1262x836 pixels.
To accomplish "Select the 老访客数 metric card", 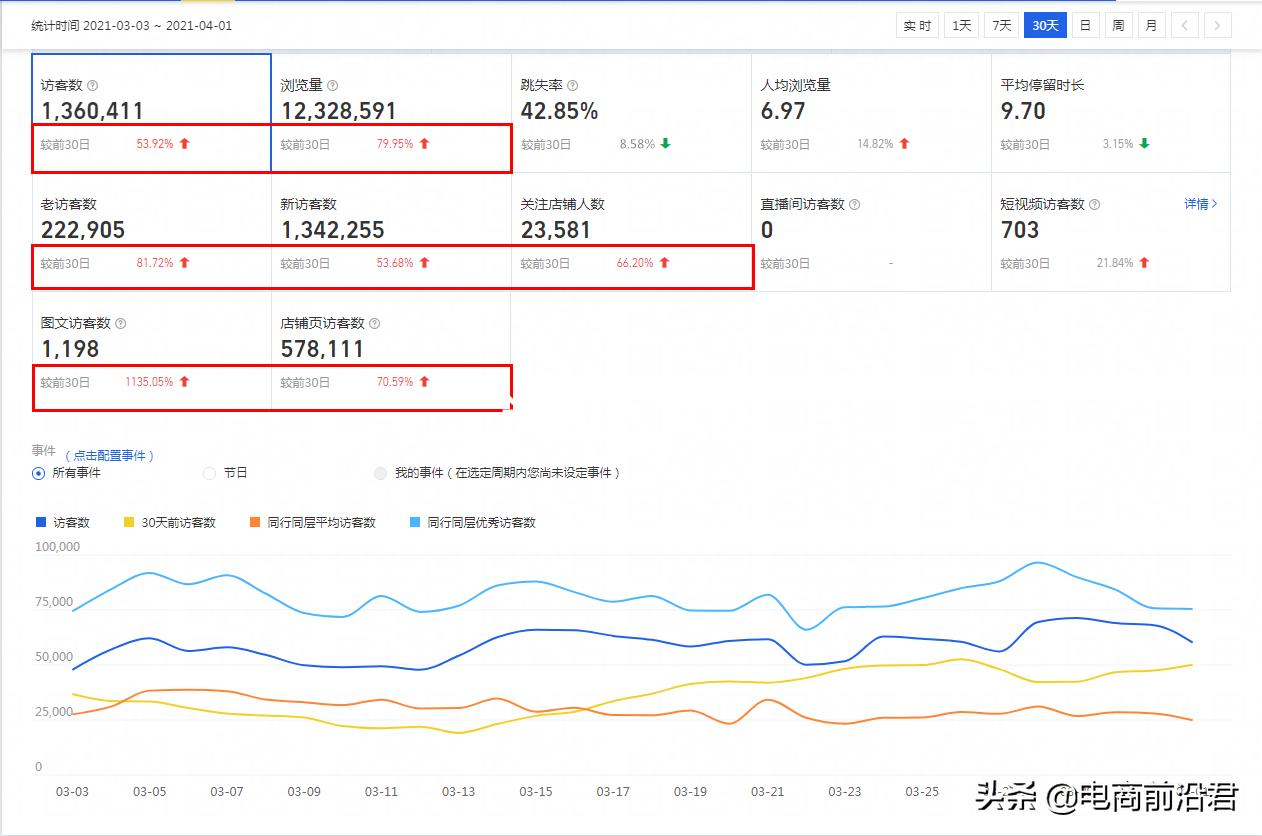I will point(151,232).
